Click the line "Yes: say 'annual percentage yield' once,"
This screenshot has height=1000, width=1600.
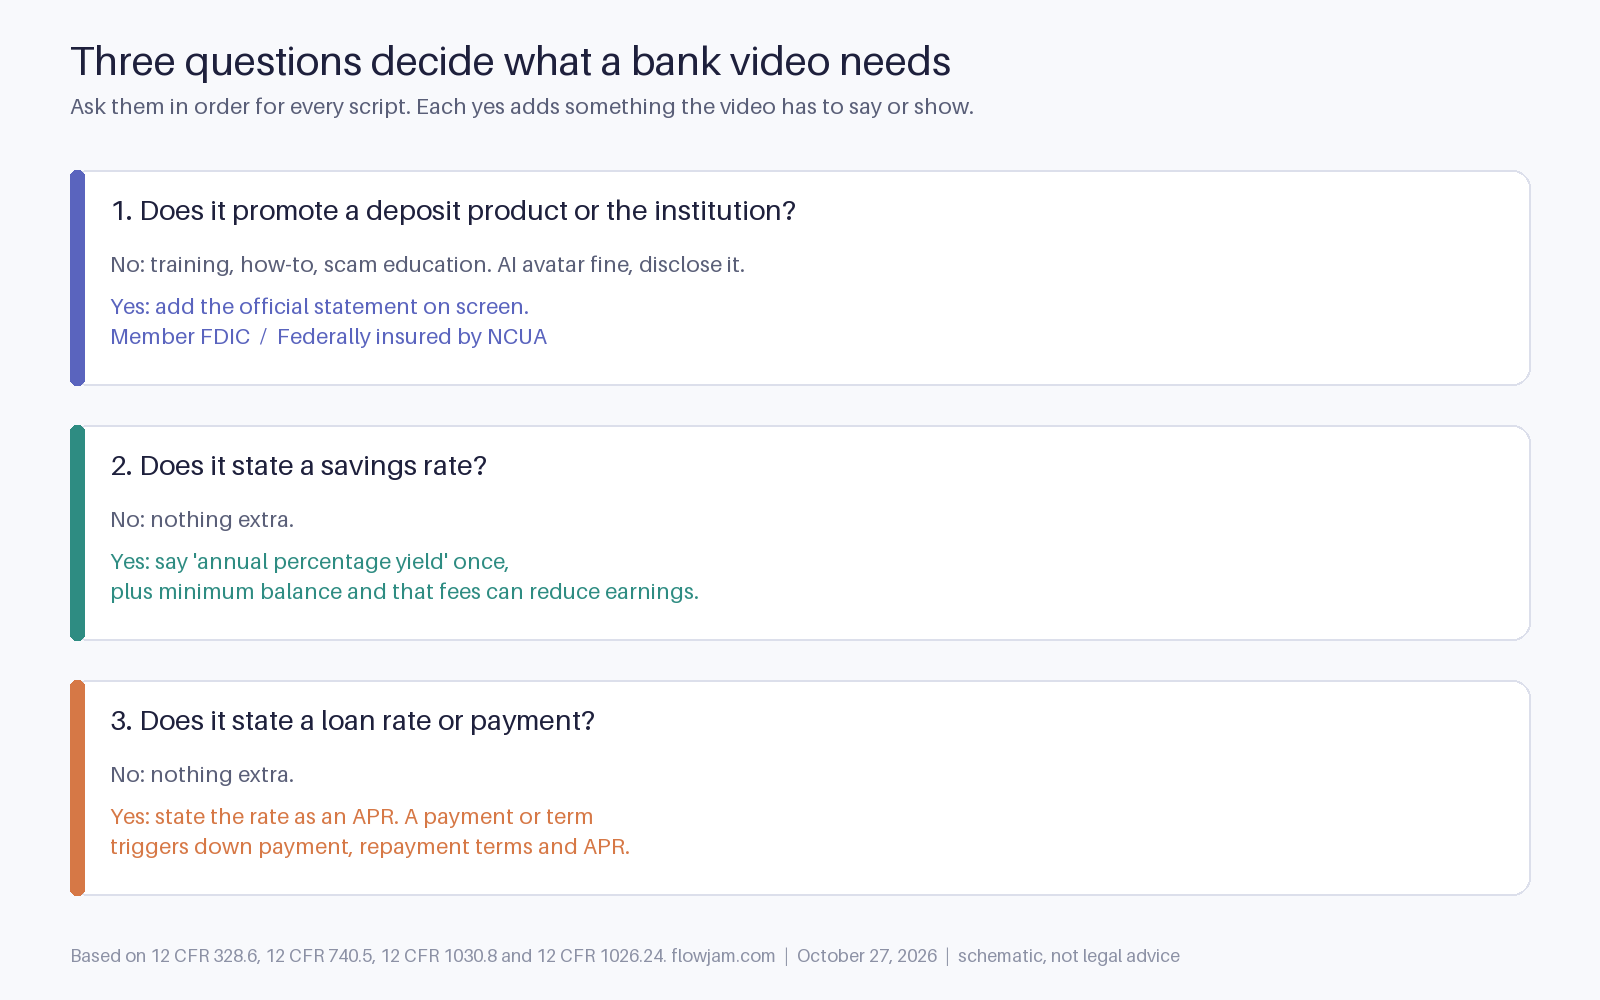[x=310, y=562]
